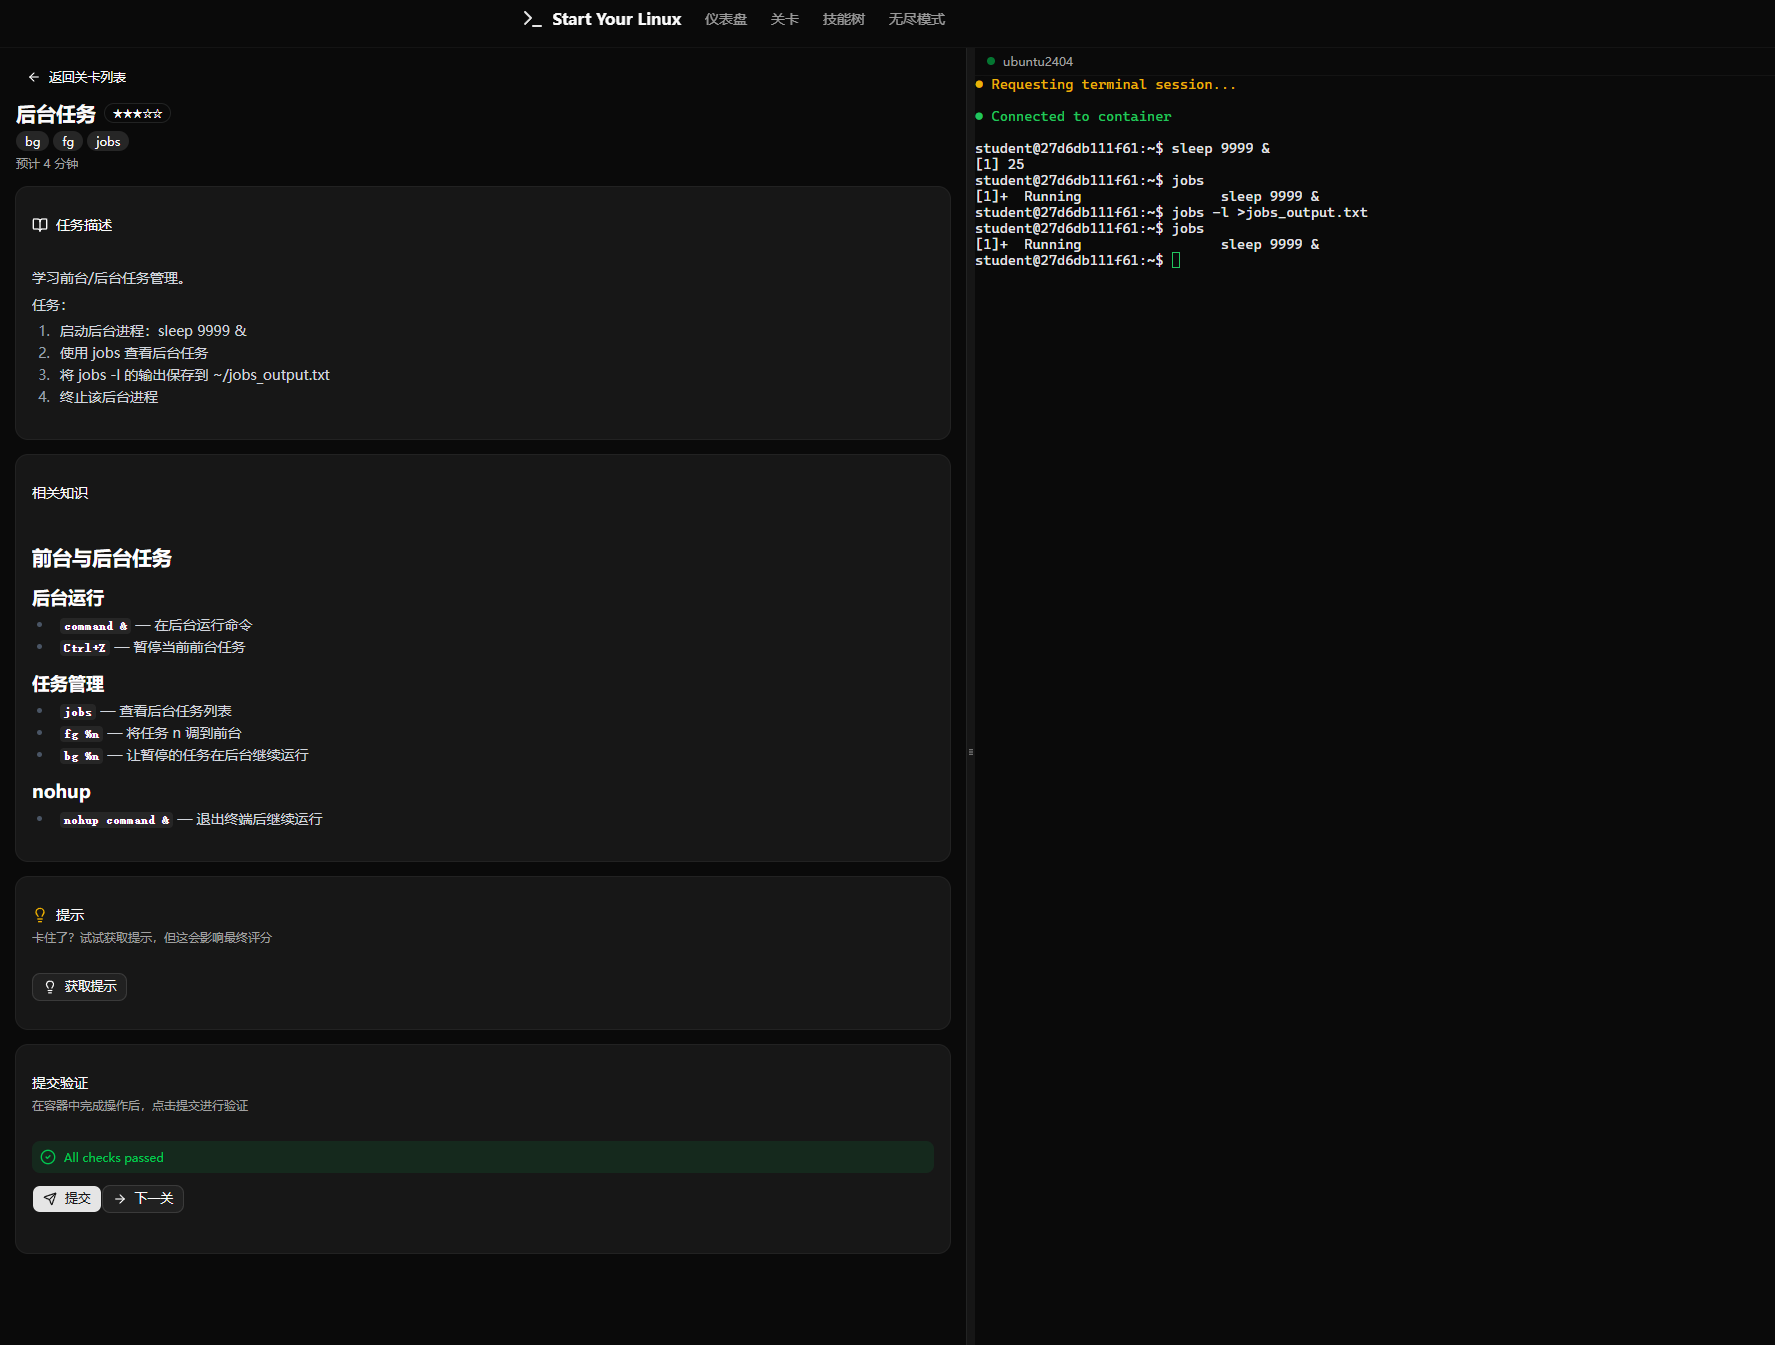
Task: Select the bg tag
Action: [x=33, y=142]
